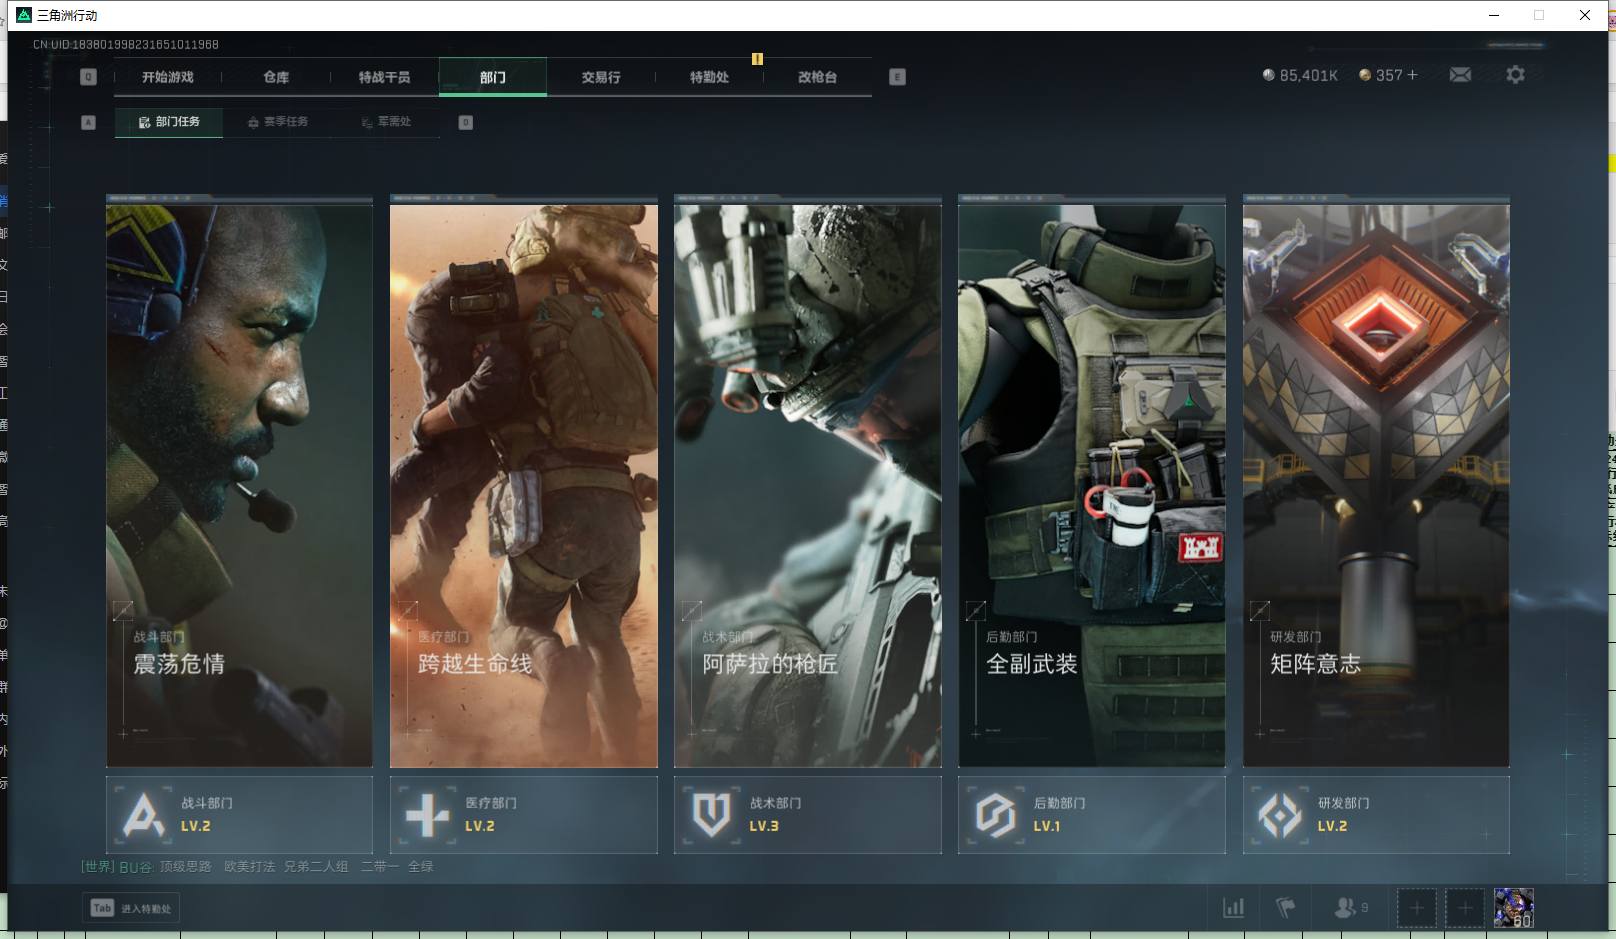
Task: Open settings via the gear icon
Action: (x=1515, y=75)
